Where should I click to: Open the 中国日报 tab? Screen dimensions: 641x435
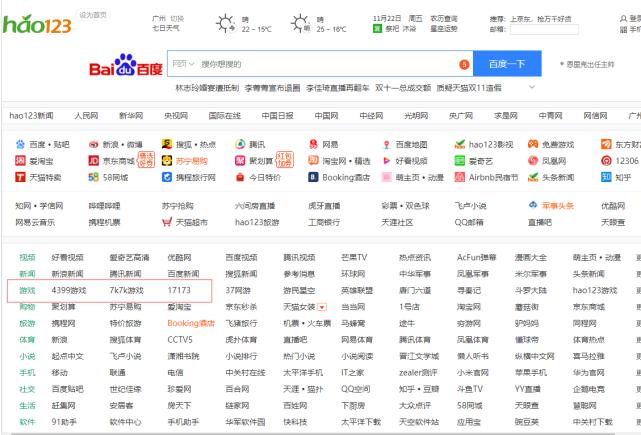278,116
